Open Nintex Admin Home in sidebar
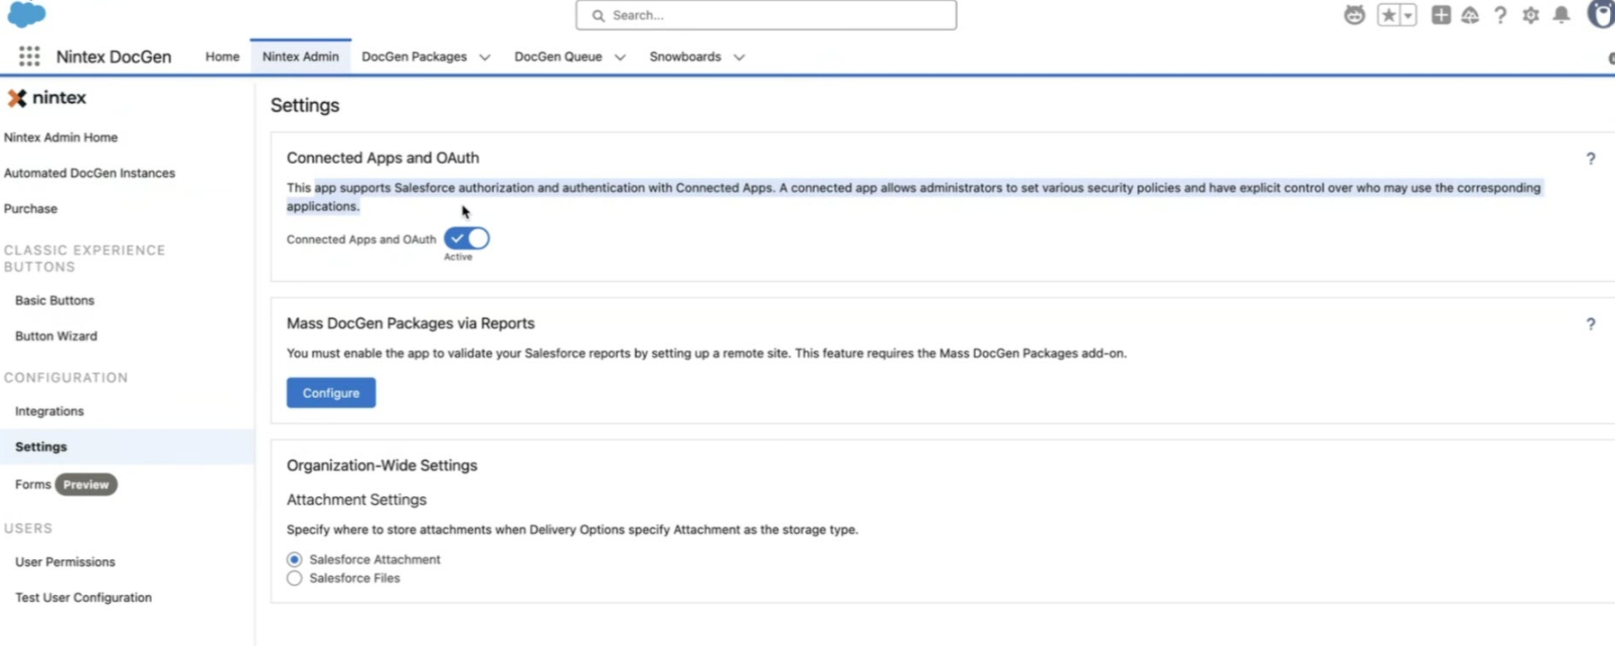 61,137
